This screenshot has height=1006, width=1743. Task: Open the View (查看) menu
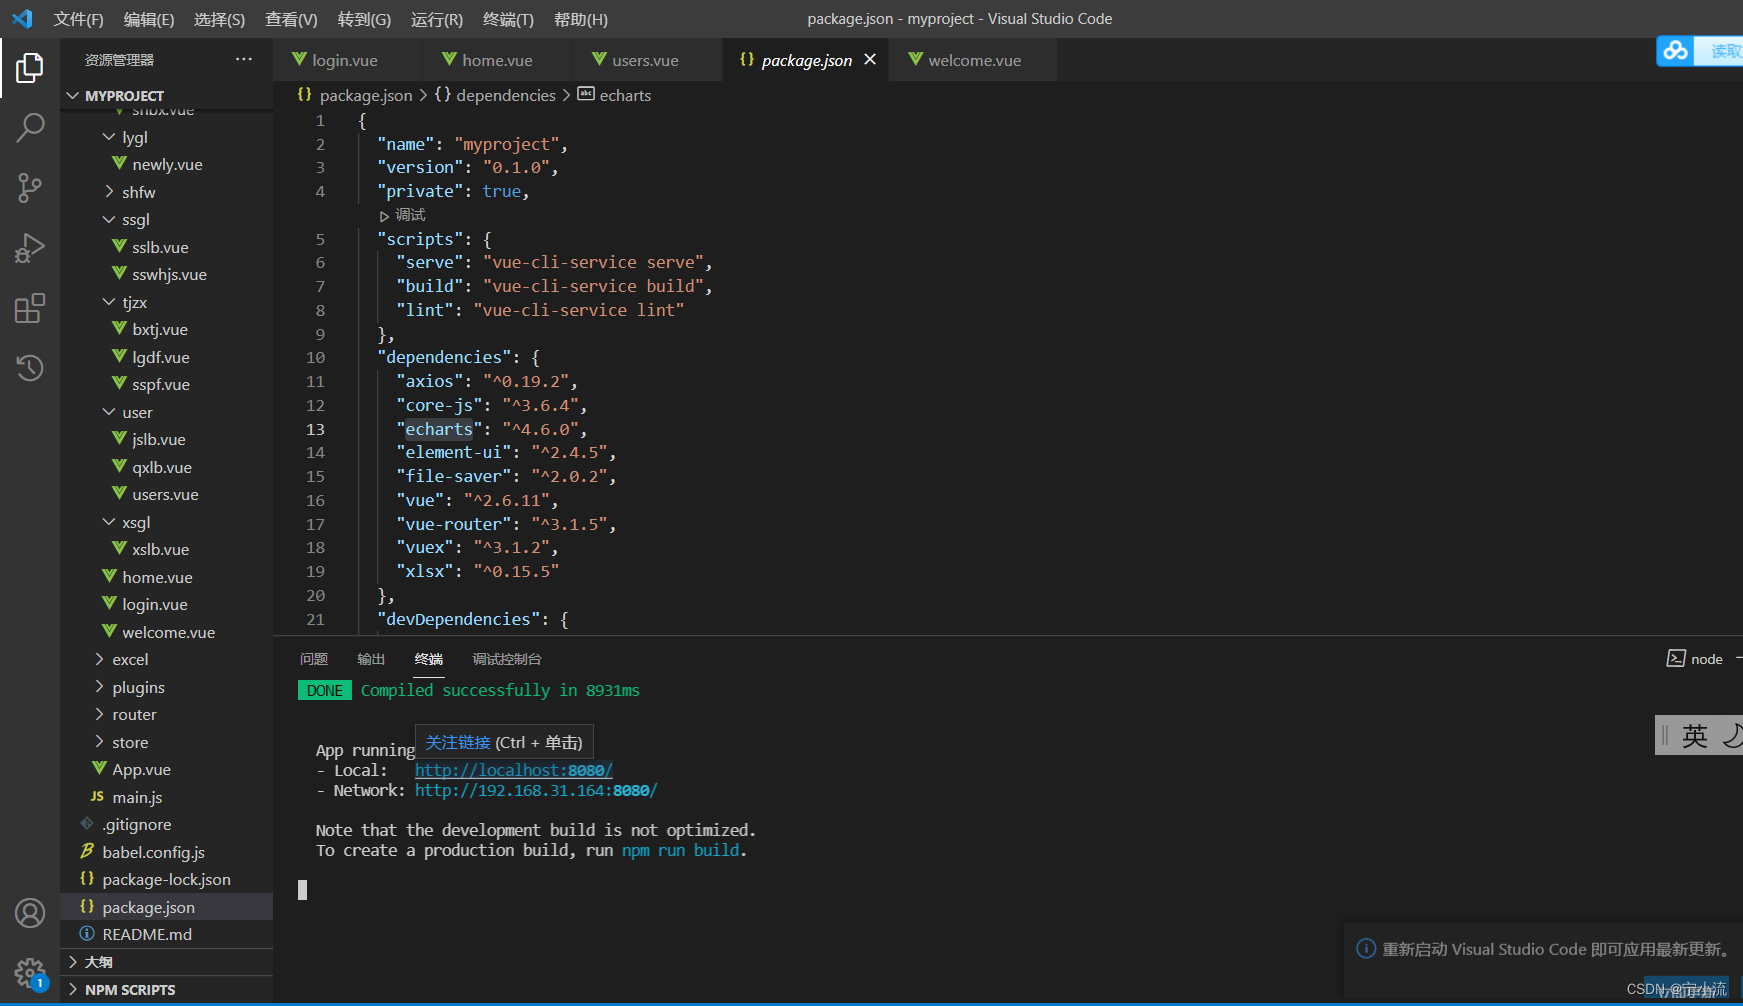(x=291, y=19)
